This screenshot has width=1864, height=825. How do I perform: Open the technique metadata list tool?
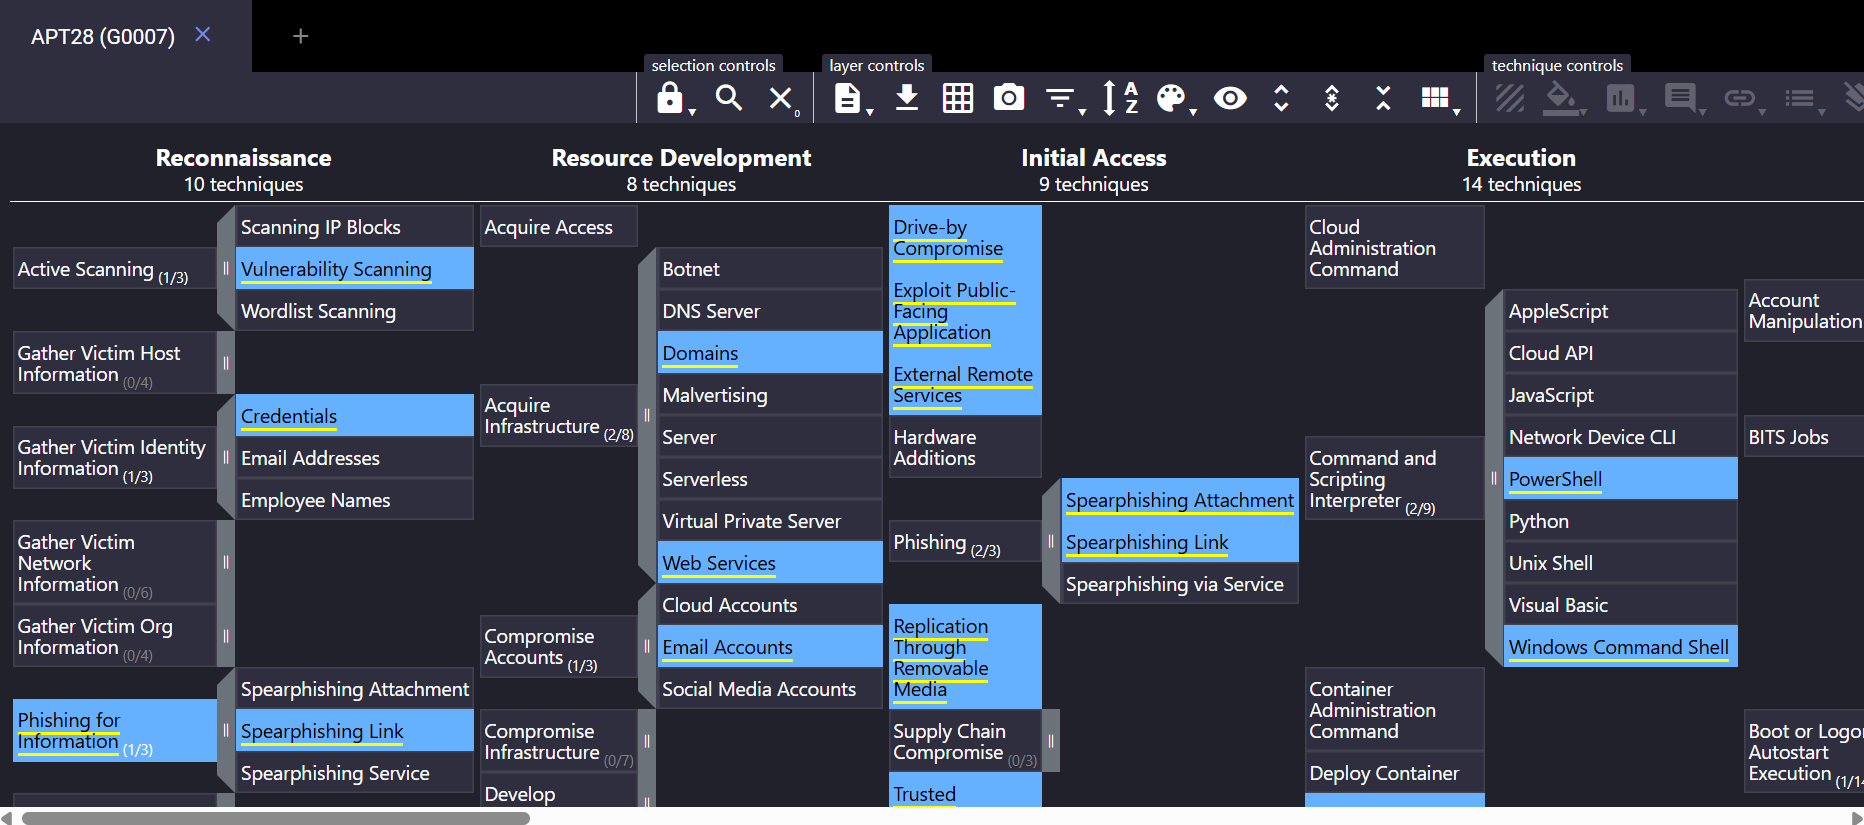click(1800, 98)
